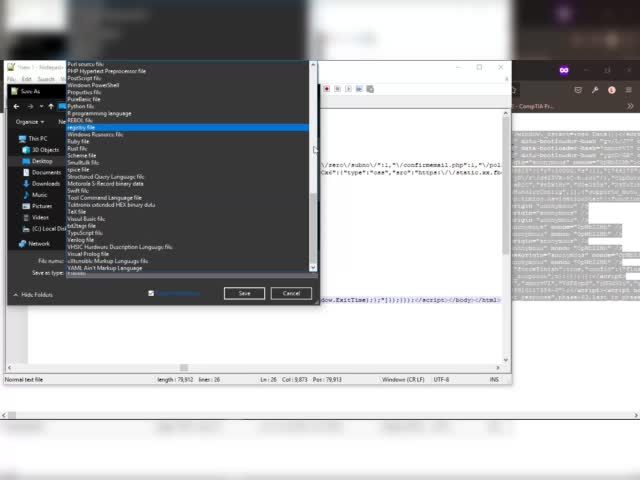Click the macro Playback icon

click(x=348, y=89)
